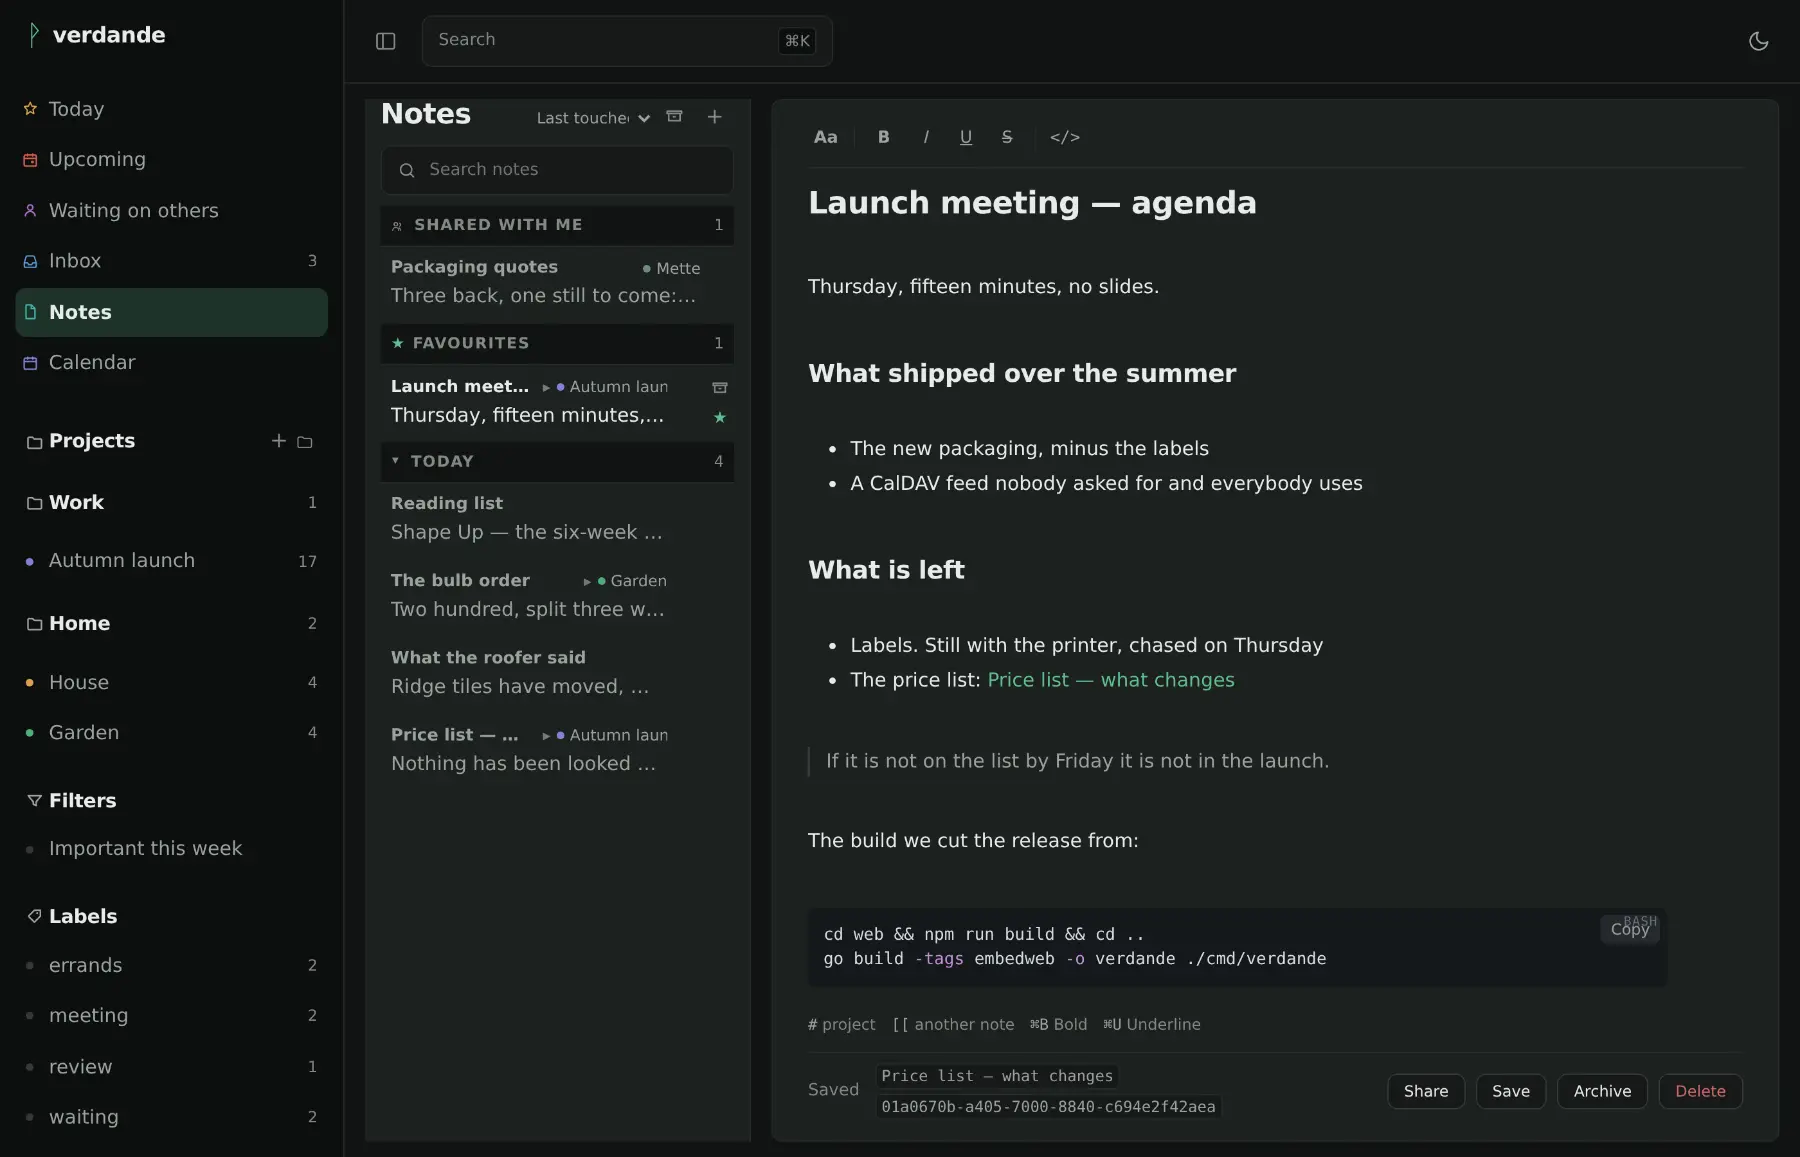Open the Upcoming view
This screenshot has width=1800, height=1157.
(171, 159)
